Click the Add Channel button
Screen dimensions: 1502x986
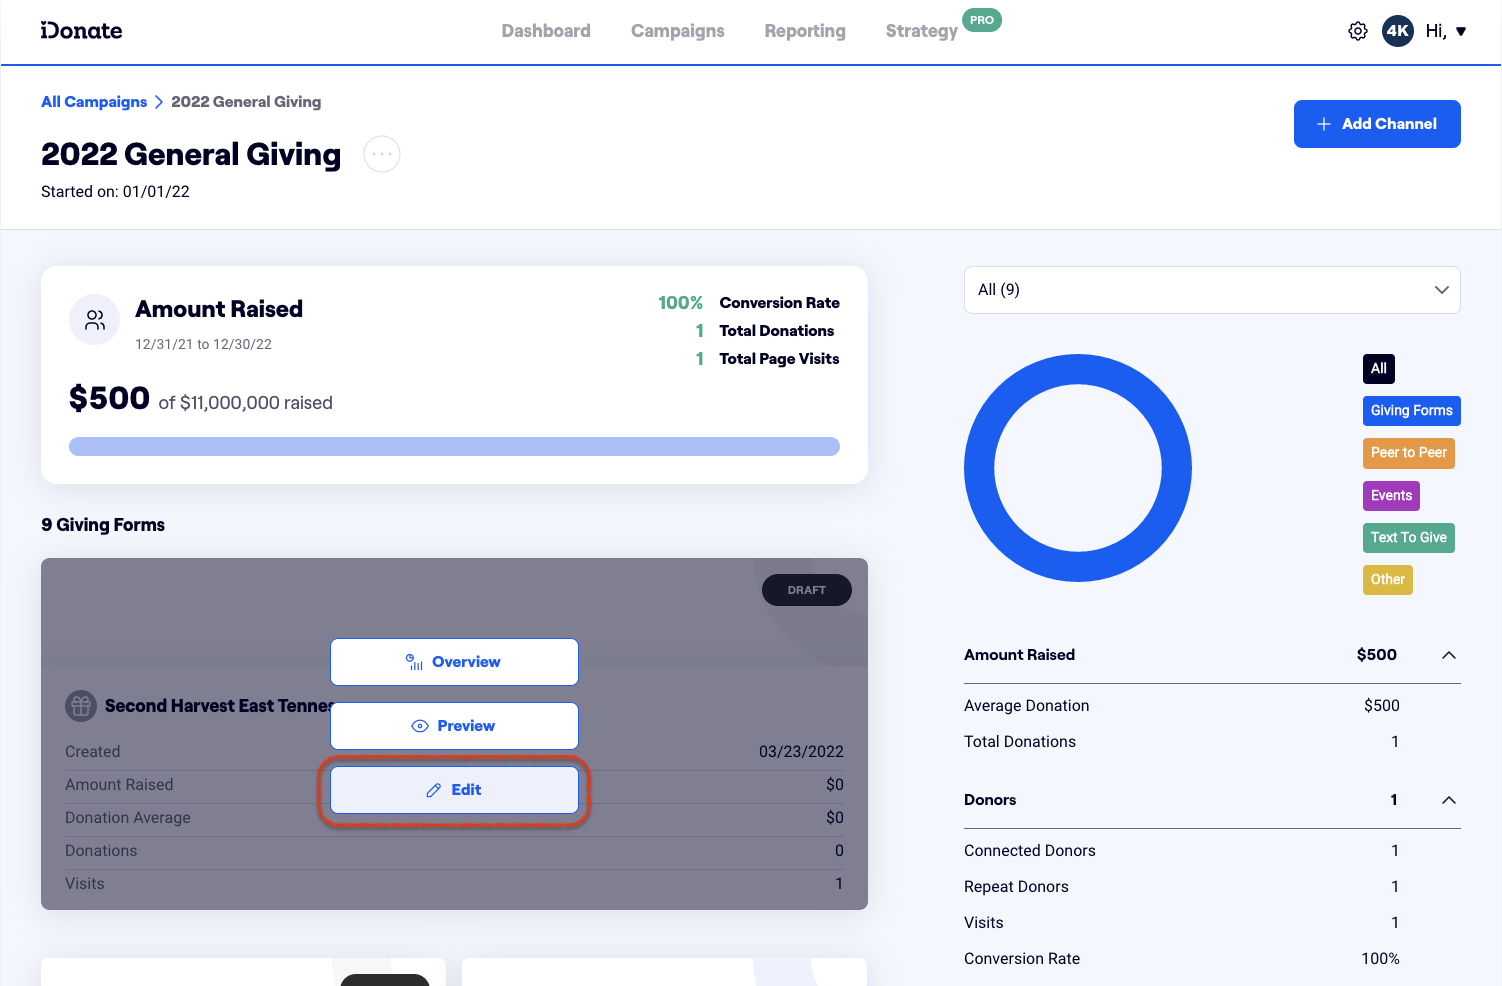1377,124
